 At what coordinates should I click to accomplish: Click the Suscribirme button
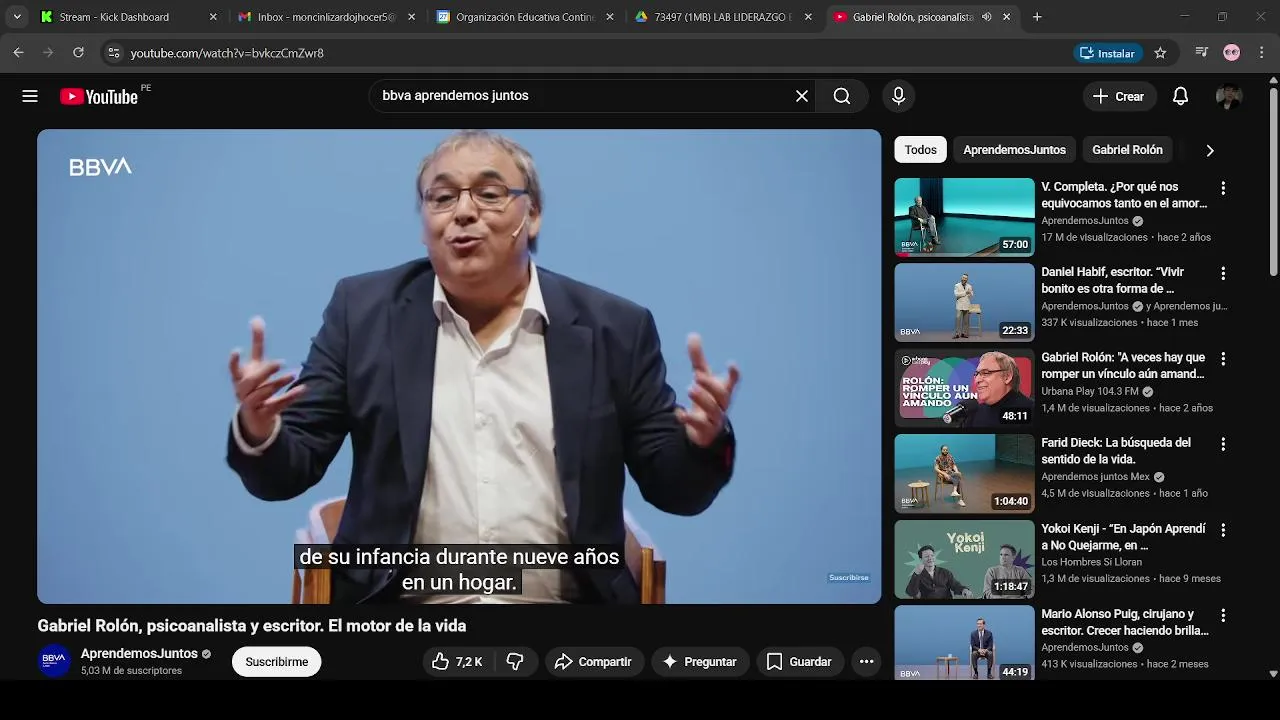point(277,662)
